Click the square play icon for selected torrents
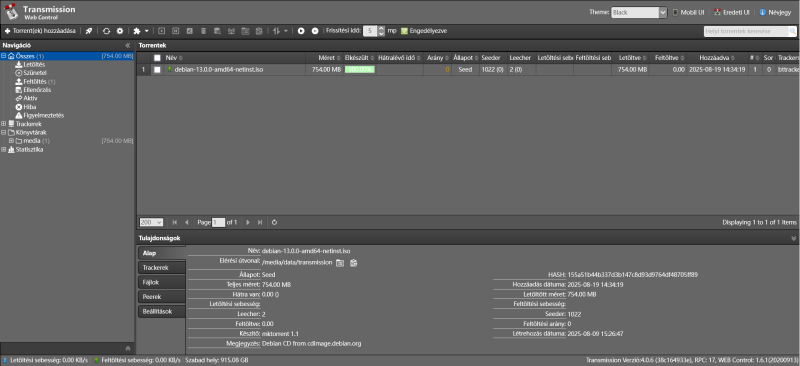800x366 pixels. tap(162, 31)
